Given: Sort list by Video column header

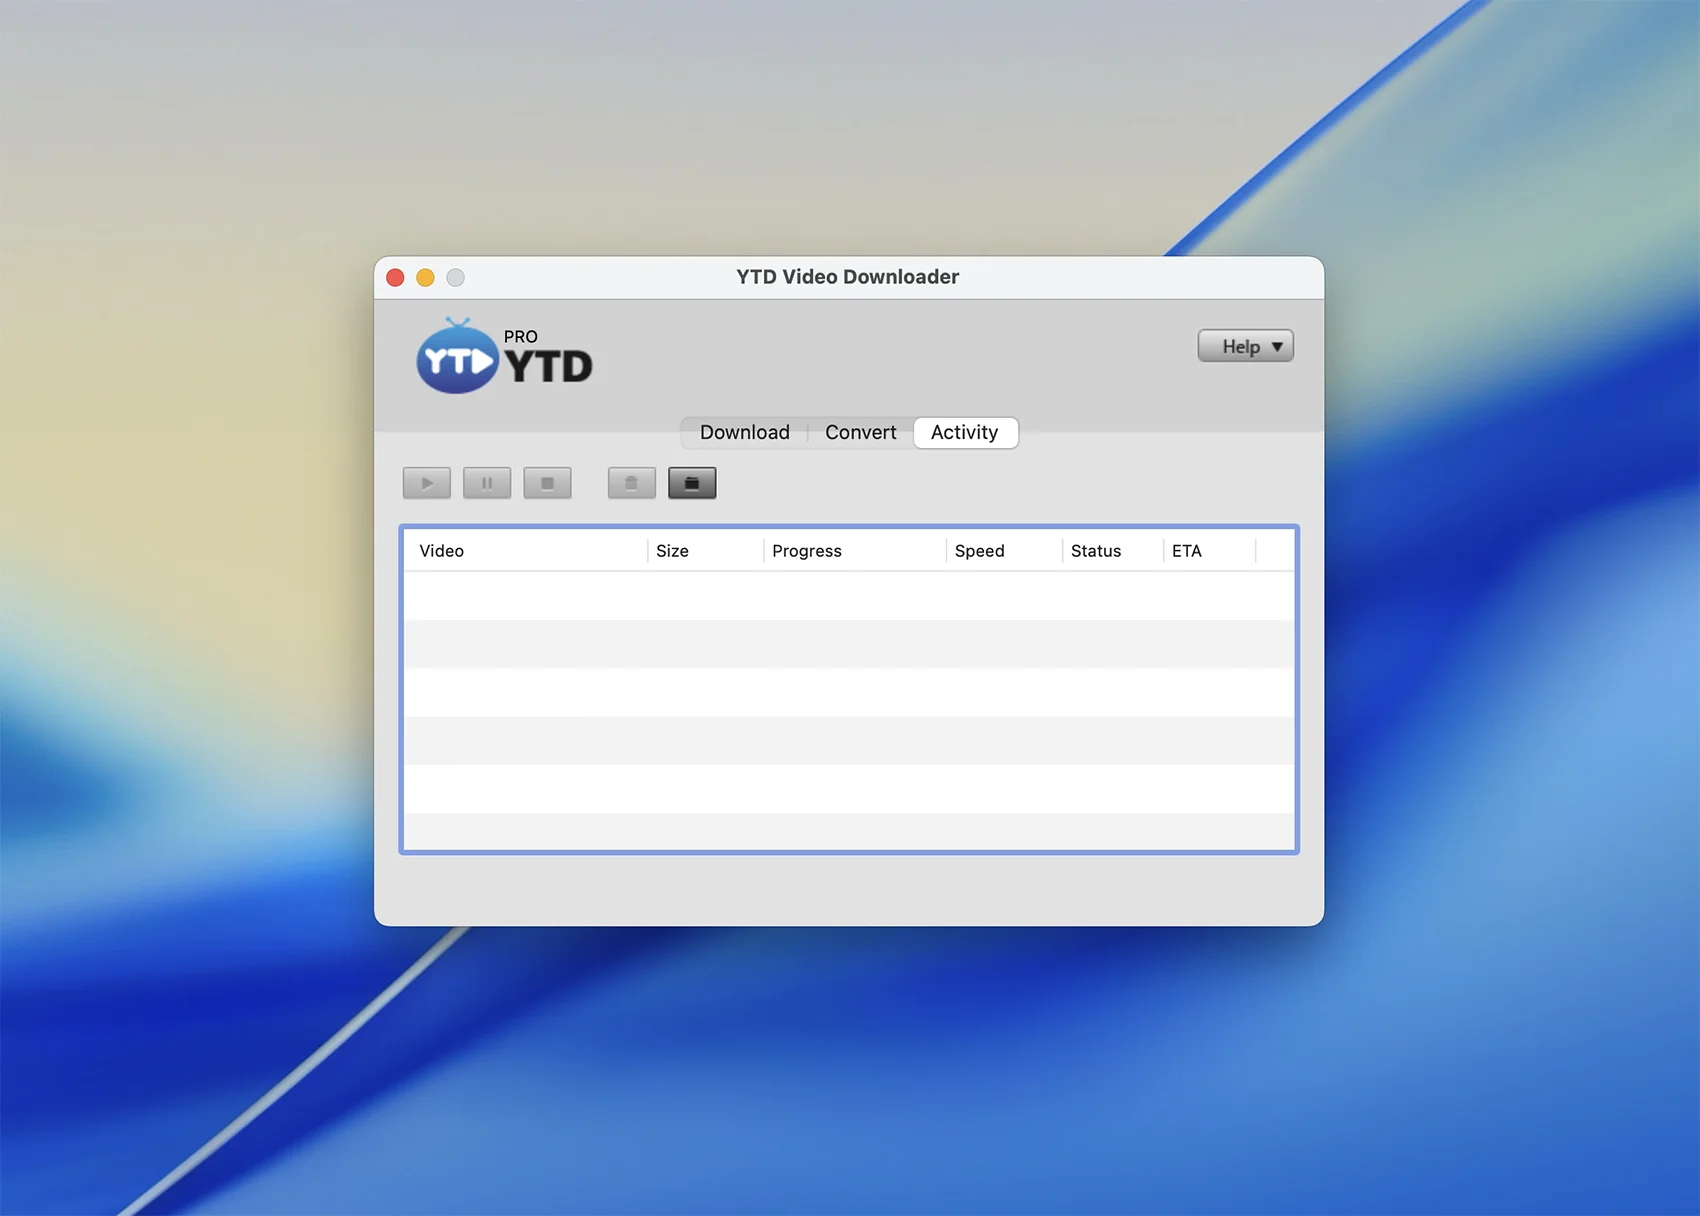Looking at the screenshot, I should [x=441, y=551].
